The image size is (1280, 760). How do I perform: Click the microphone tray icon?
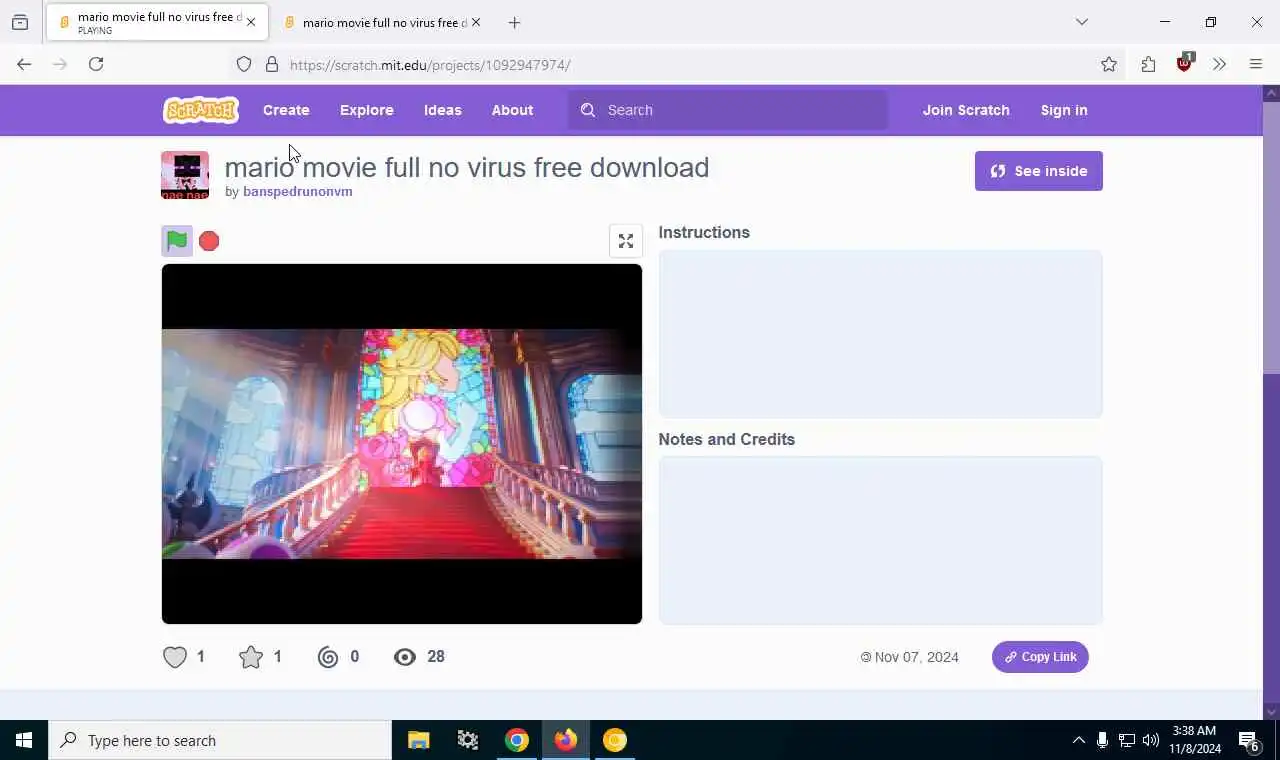click(1102, 740)
